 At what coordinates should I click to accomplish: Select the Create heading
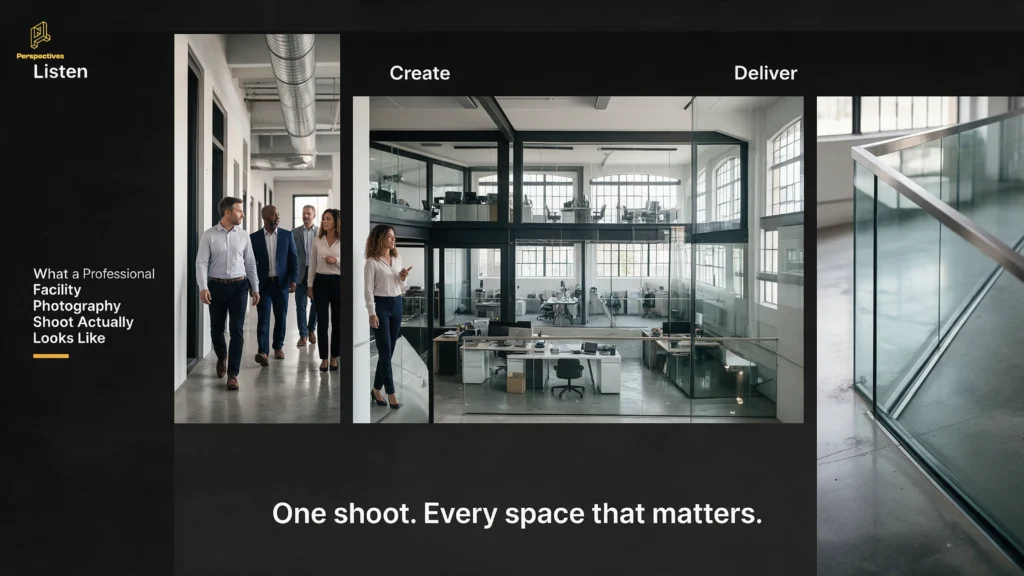tap(419, 73)
